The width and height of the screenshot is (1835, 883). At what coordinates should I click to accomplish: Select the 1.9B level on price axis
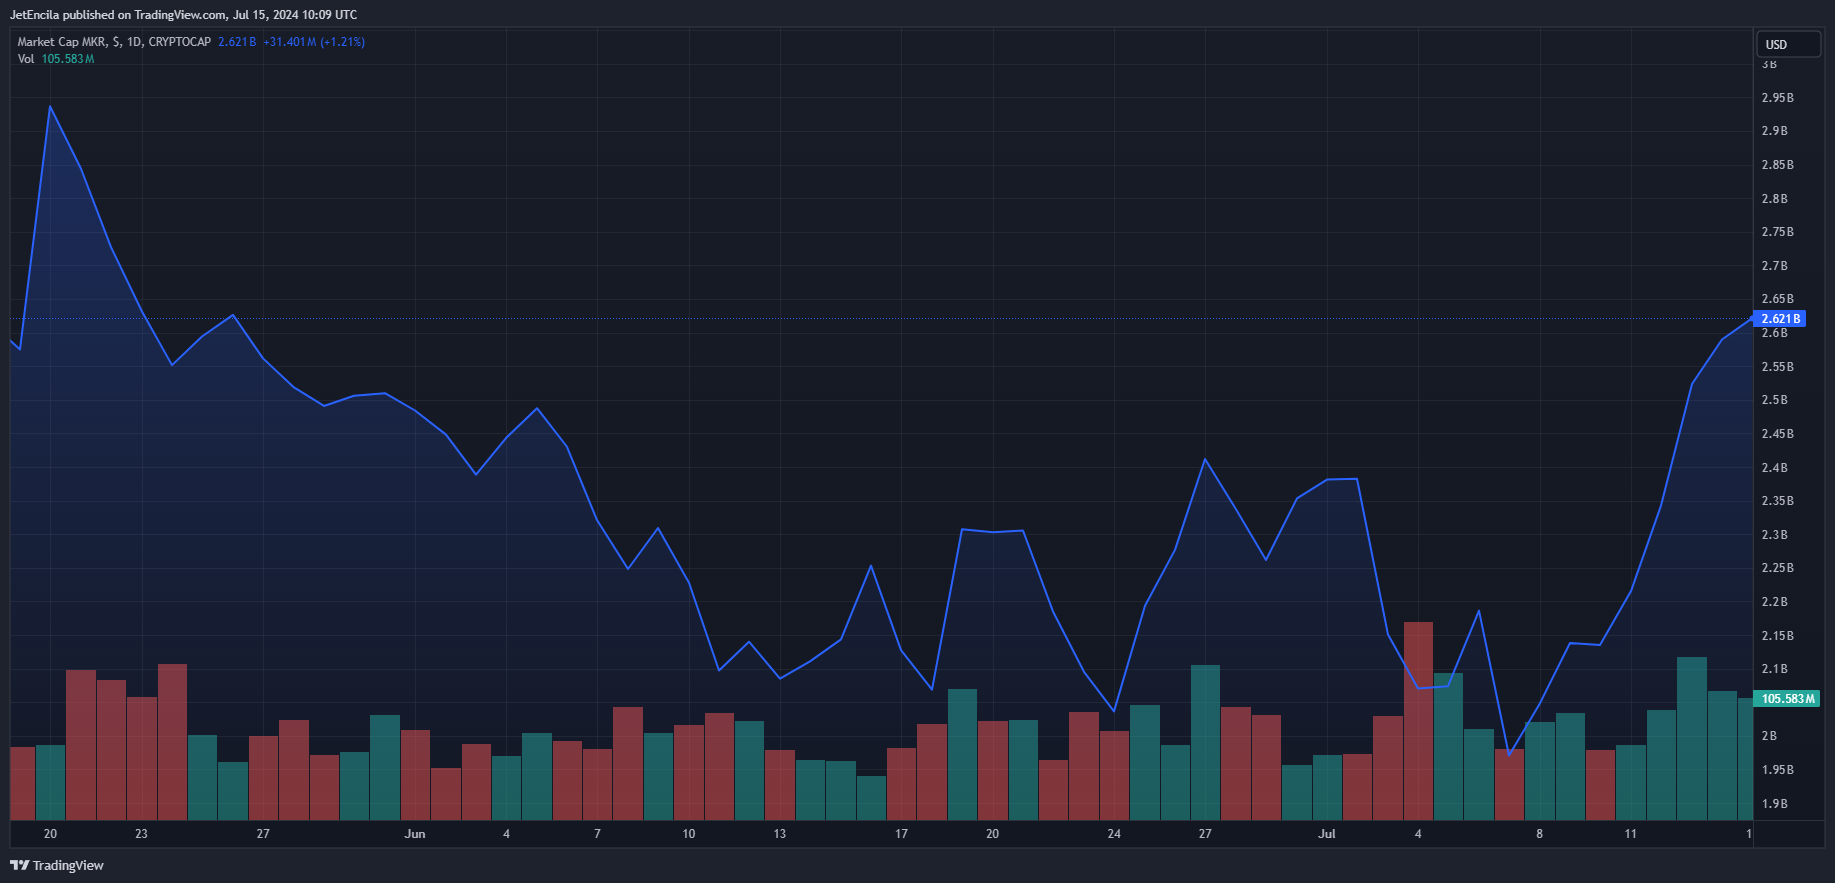pos(1774,804)
